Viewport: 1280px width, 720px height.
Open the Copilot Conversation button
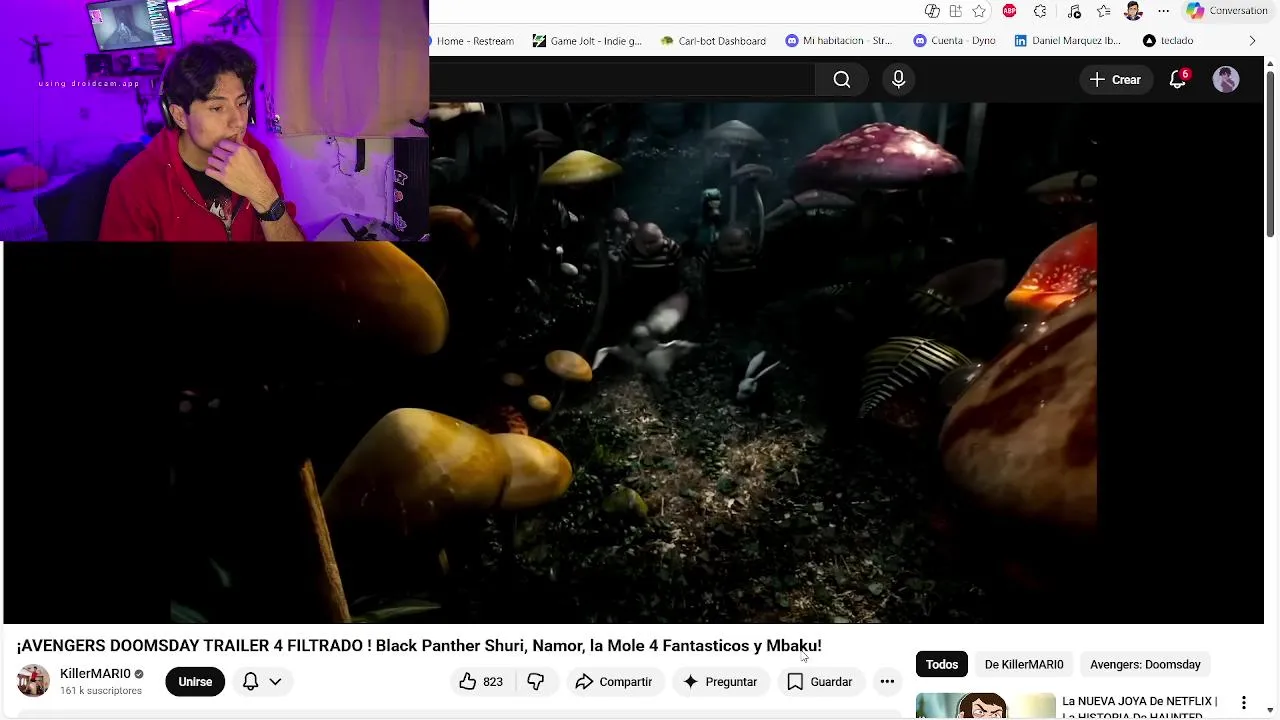click(1227, 11)
